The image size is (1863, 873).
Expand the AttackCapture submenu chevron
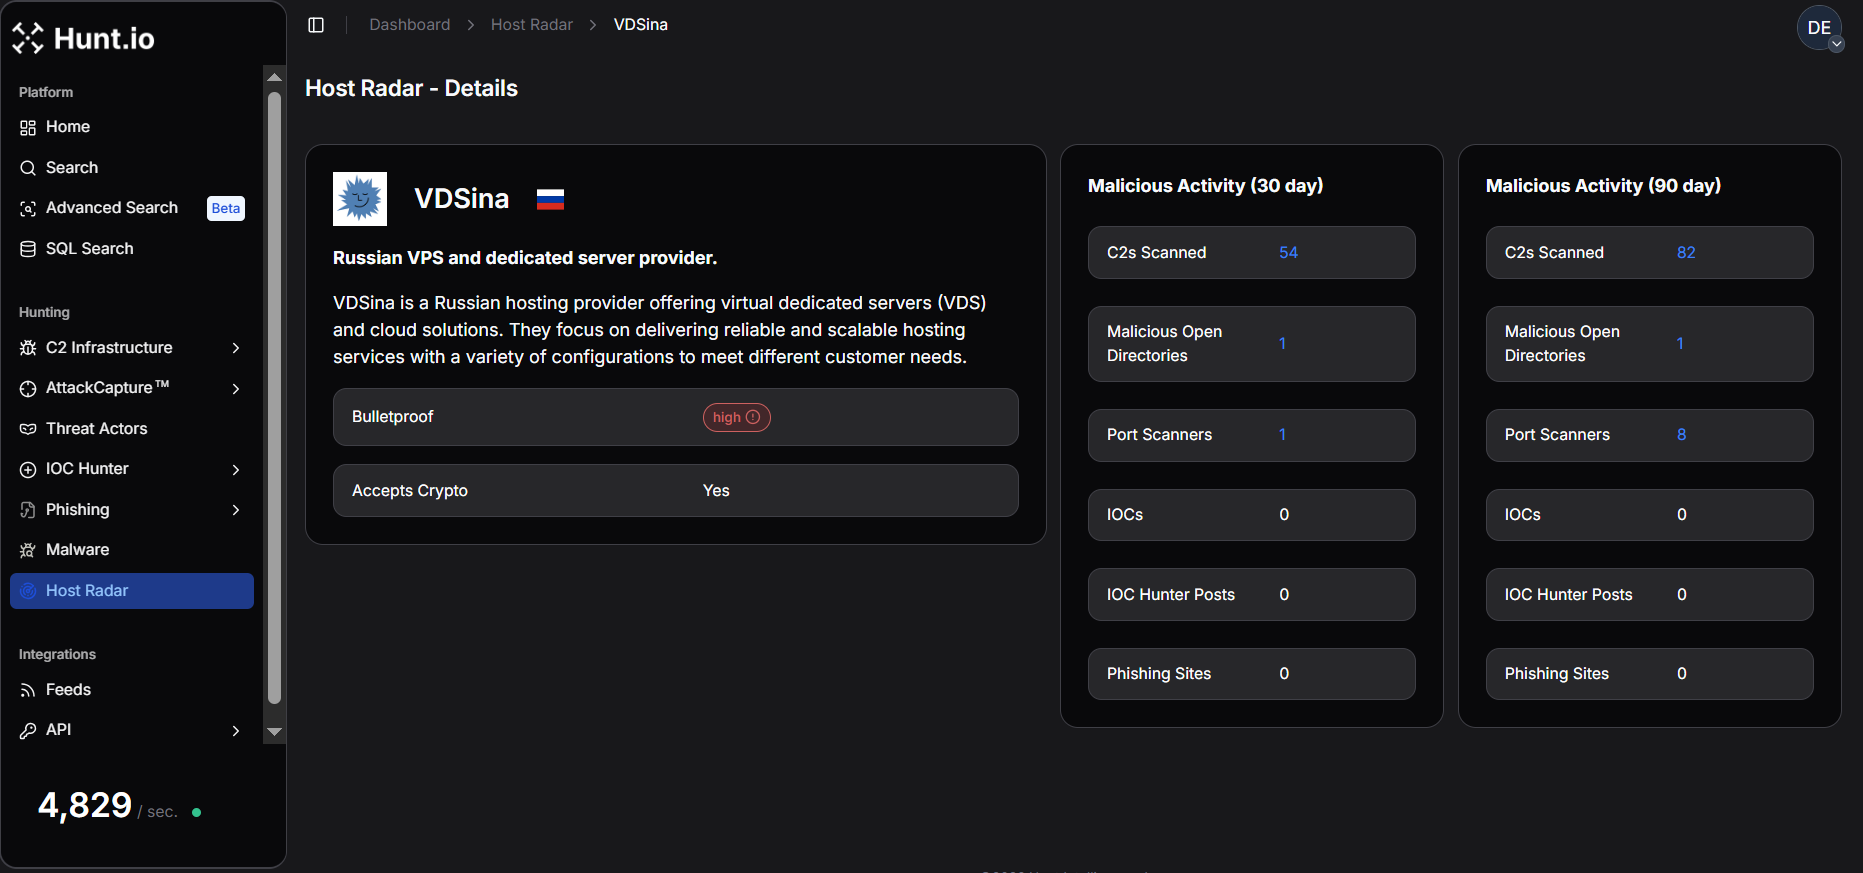click(x=236, y=388)
